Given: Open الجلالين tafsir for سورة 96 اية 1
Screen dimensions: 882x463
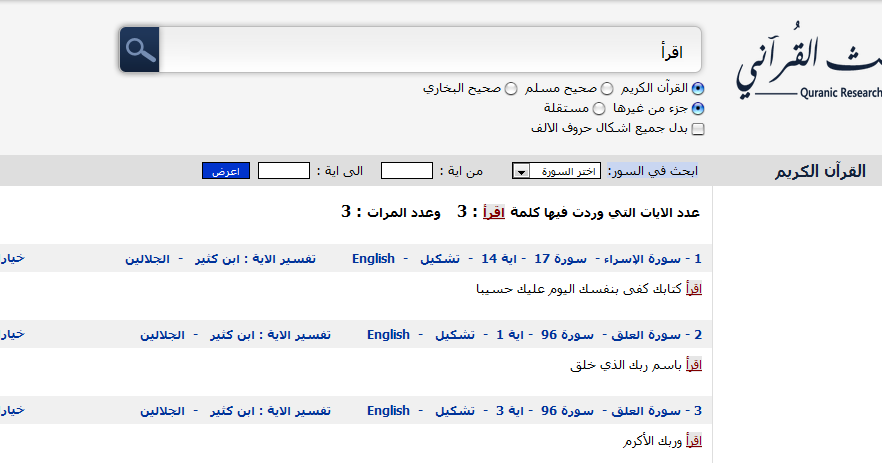Looking at the screenshot, I should point(163,335).
